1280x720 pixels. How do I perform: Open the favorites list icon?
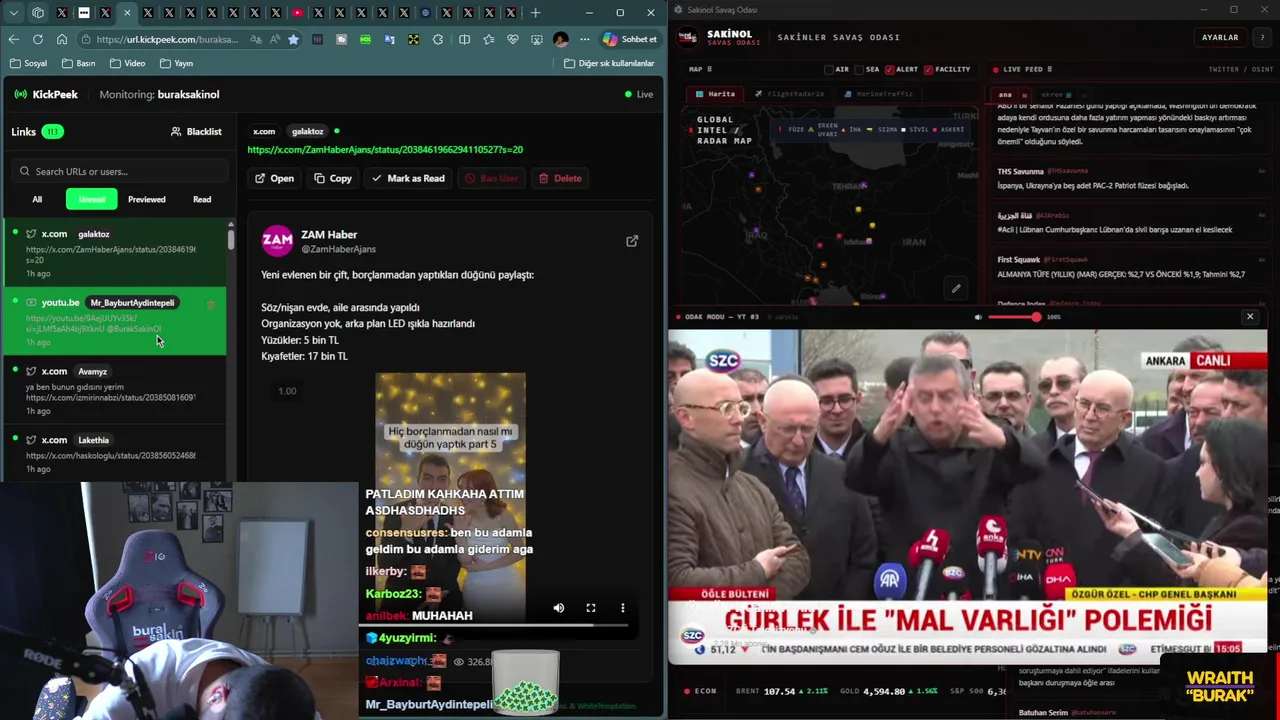pos(488,39)
